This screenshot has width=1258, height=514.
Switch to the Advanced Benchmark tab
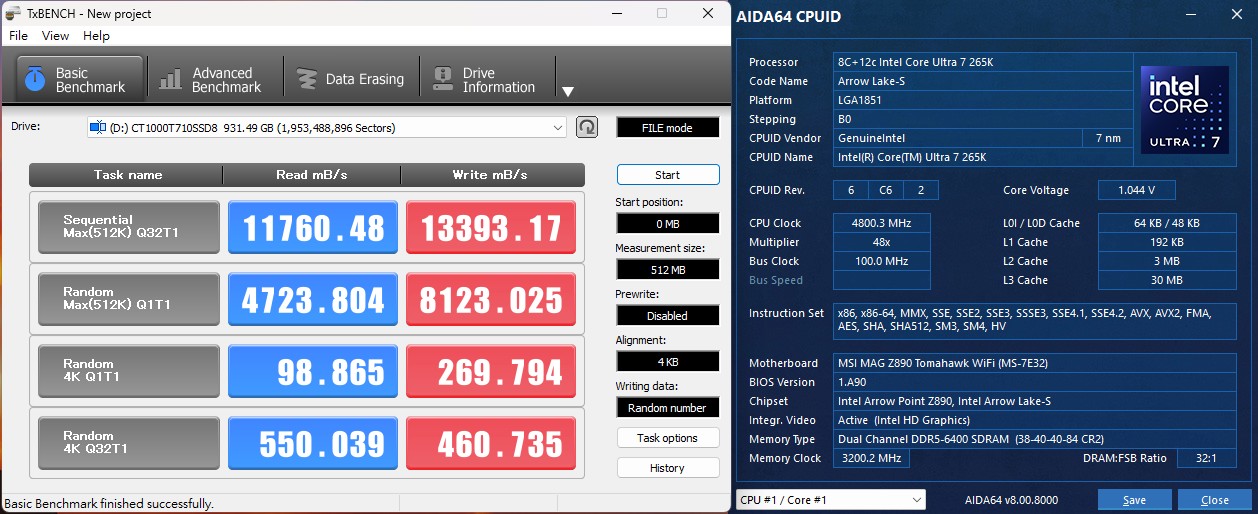pyautogui.click(x=212, y=79)
